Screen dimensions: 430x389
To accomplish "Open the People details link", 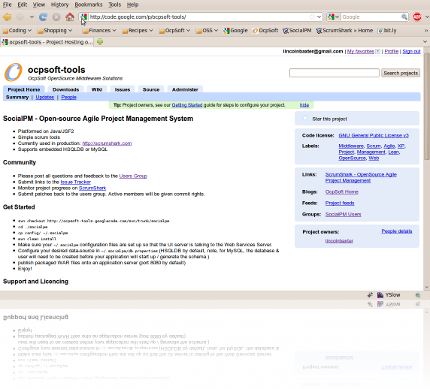I will [x=397, y=231].
